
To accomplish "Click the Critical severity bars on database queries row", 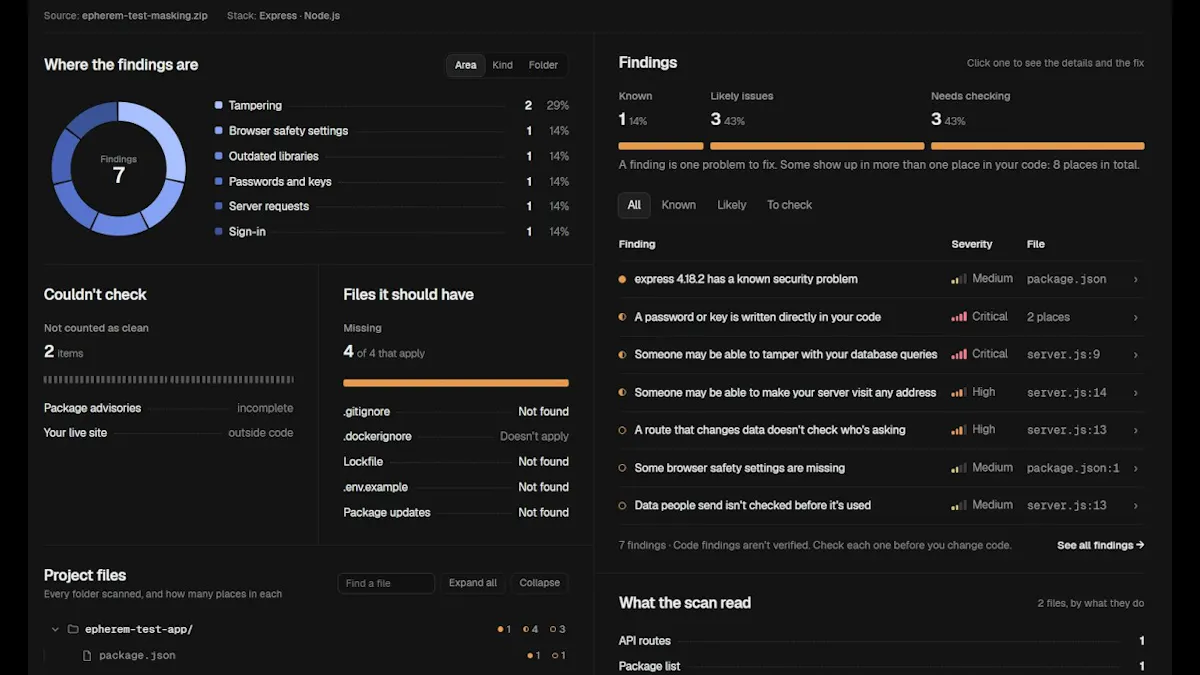I will (x=959, y=354).
